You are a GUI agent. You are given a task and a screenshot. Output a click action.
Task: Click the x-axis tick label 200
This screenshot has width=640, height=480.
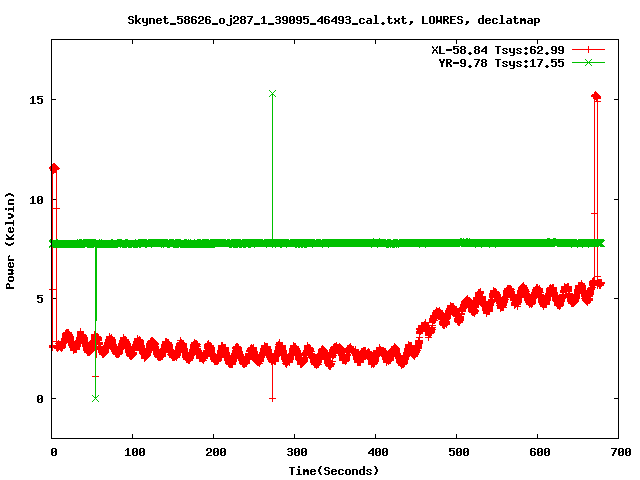[216, 452]
